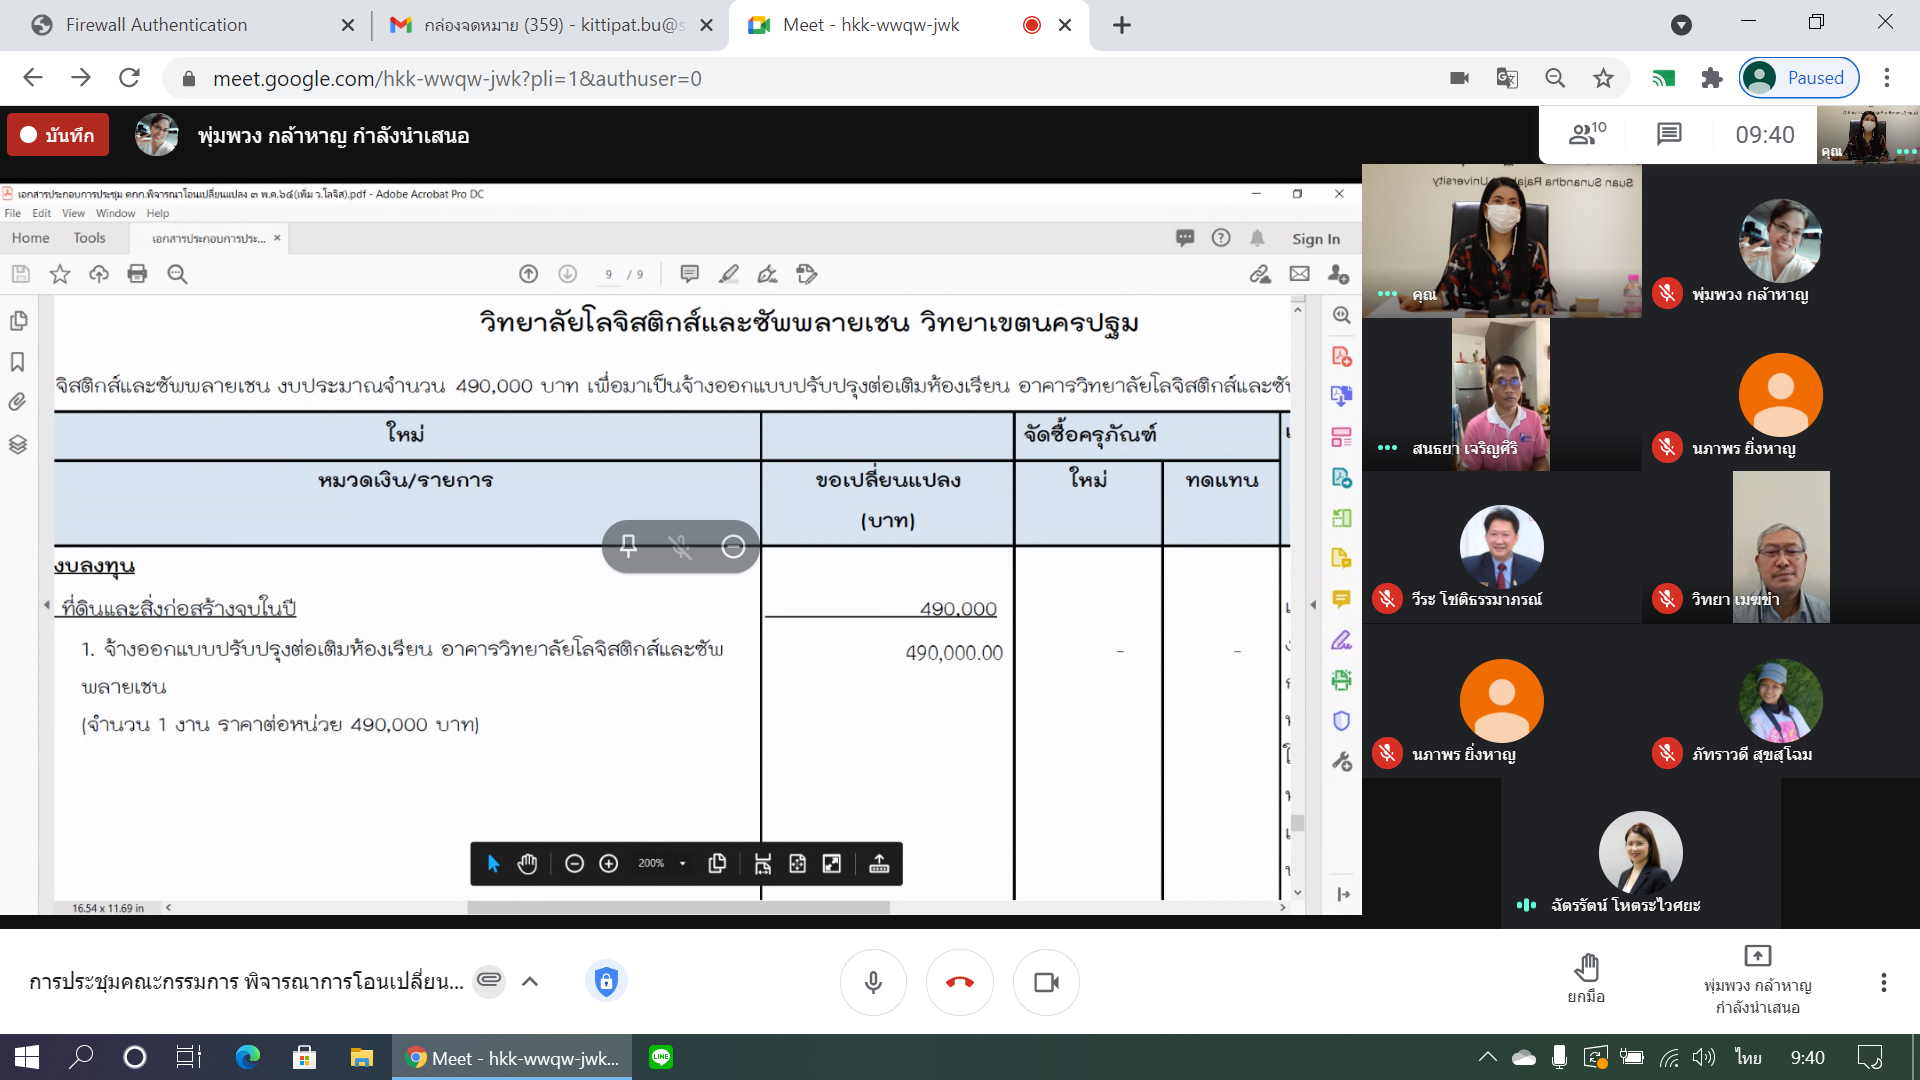Open LINE app from the taskbar
1920x1080 pixels.
click(661, 1057)
